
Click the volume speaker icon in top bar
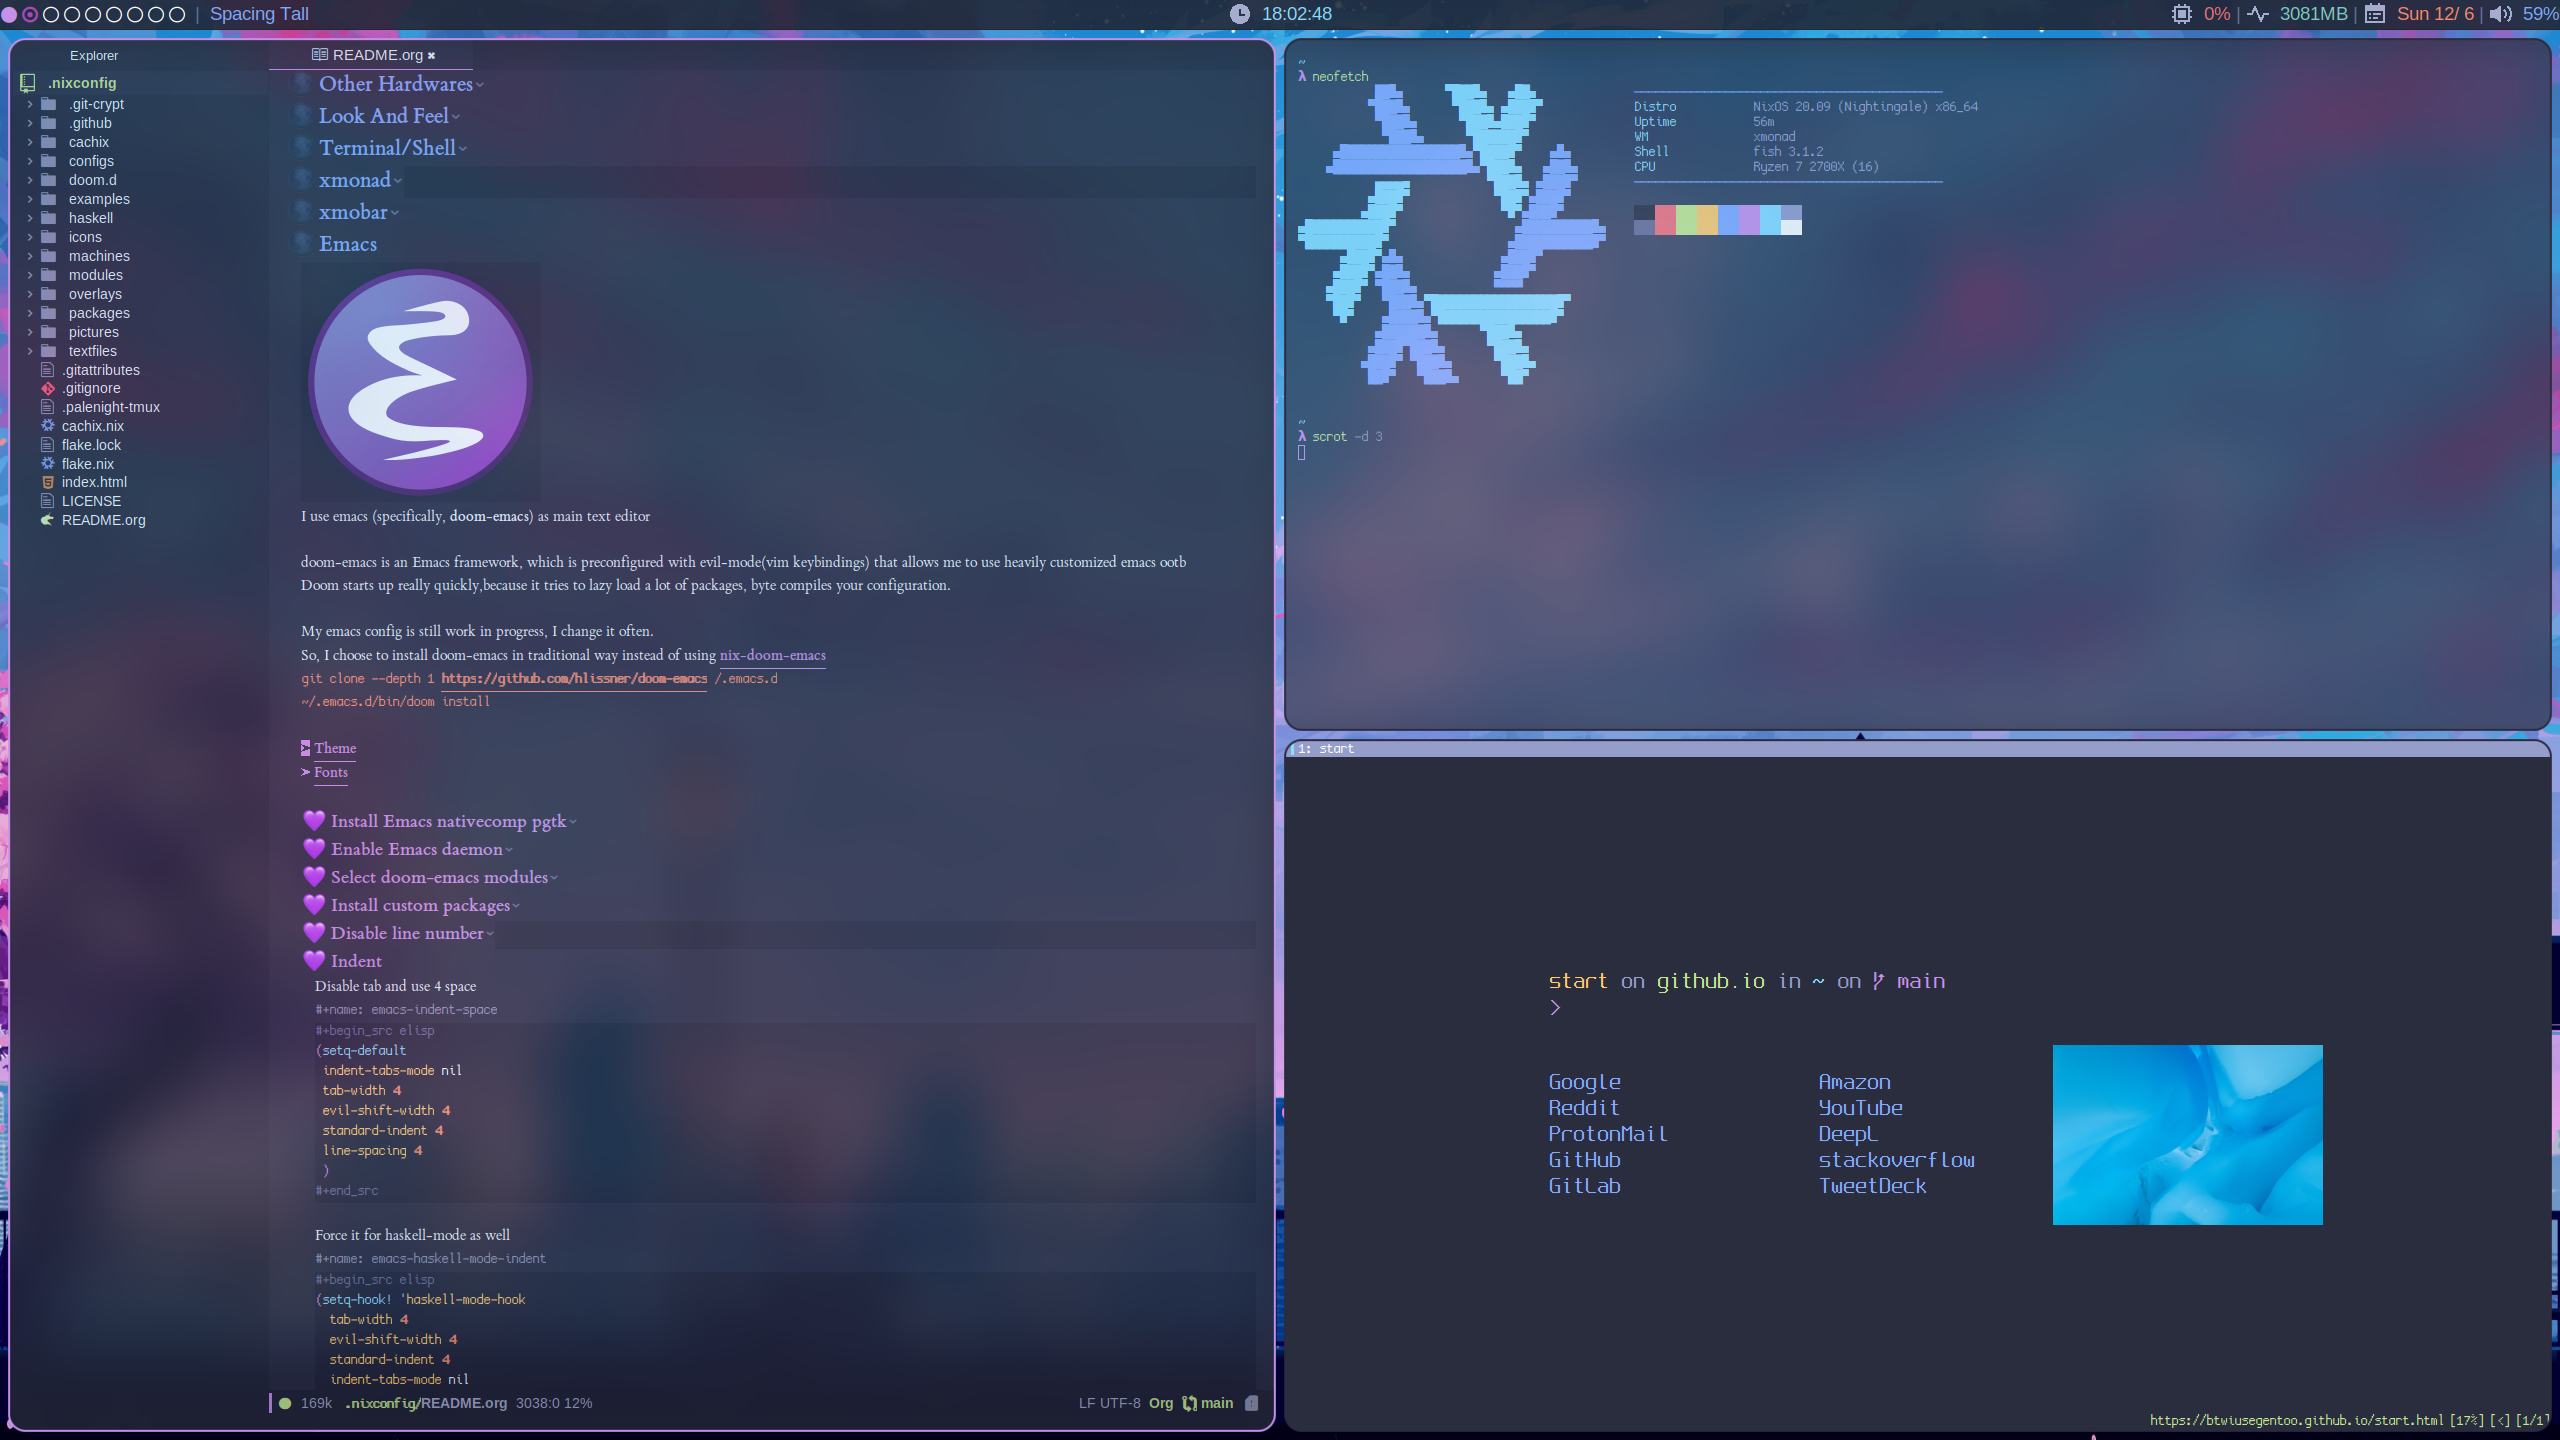(2500, 14)
